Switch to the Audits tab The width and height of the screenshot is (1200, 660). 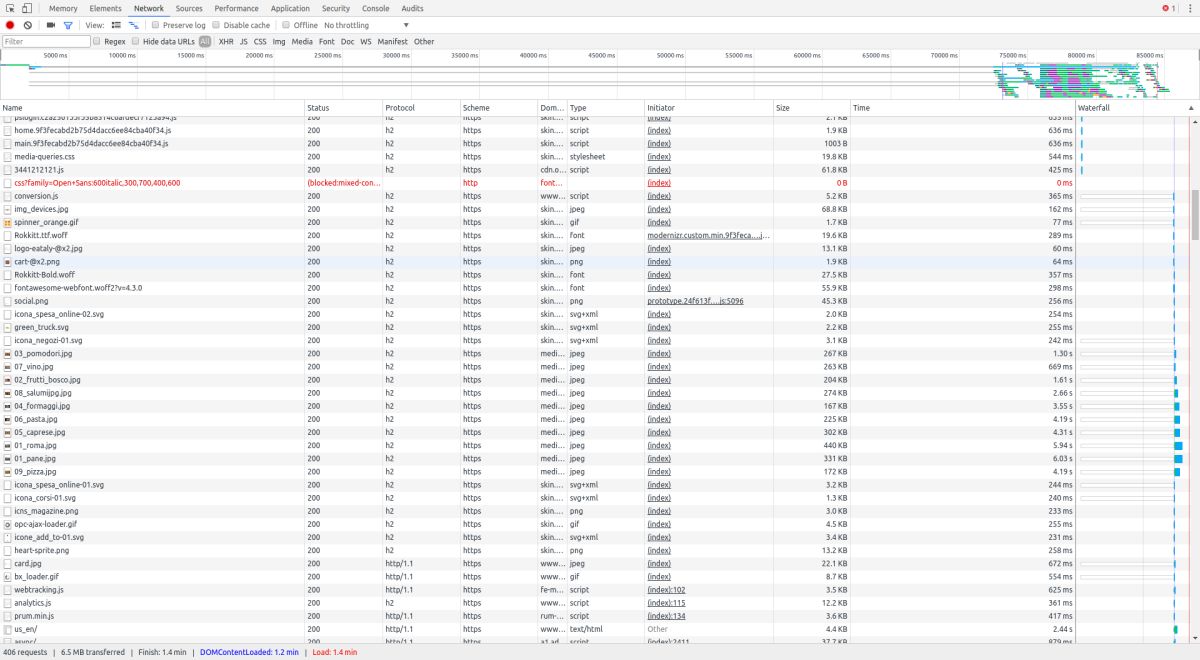tap(412, 8)
